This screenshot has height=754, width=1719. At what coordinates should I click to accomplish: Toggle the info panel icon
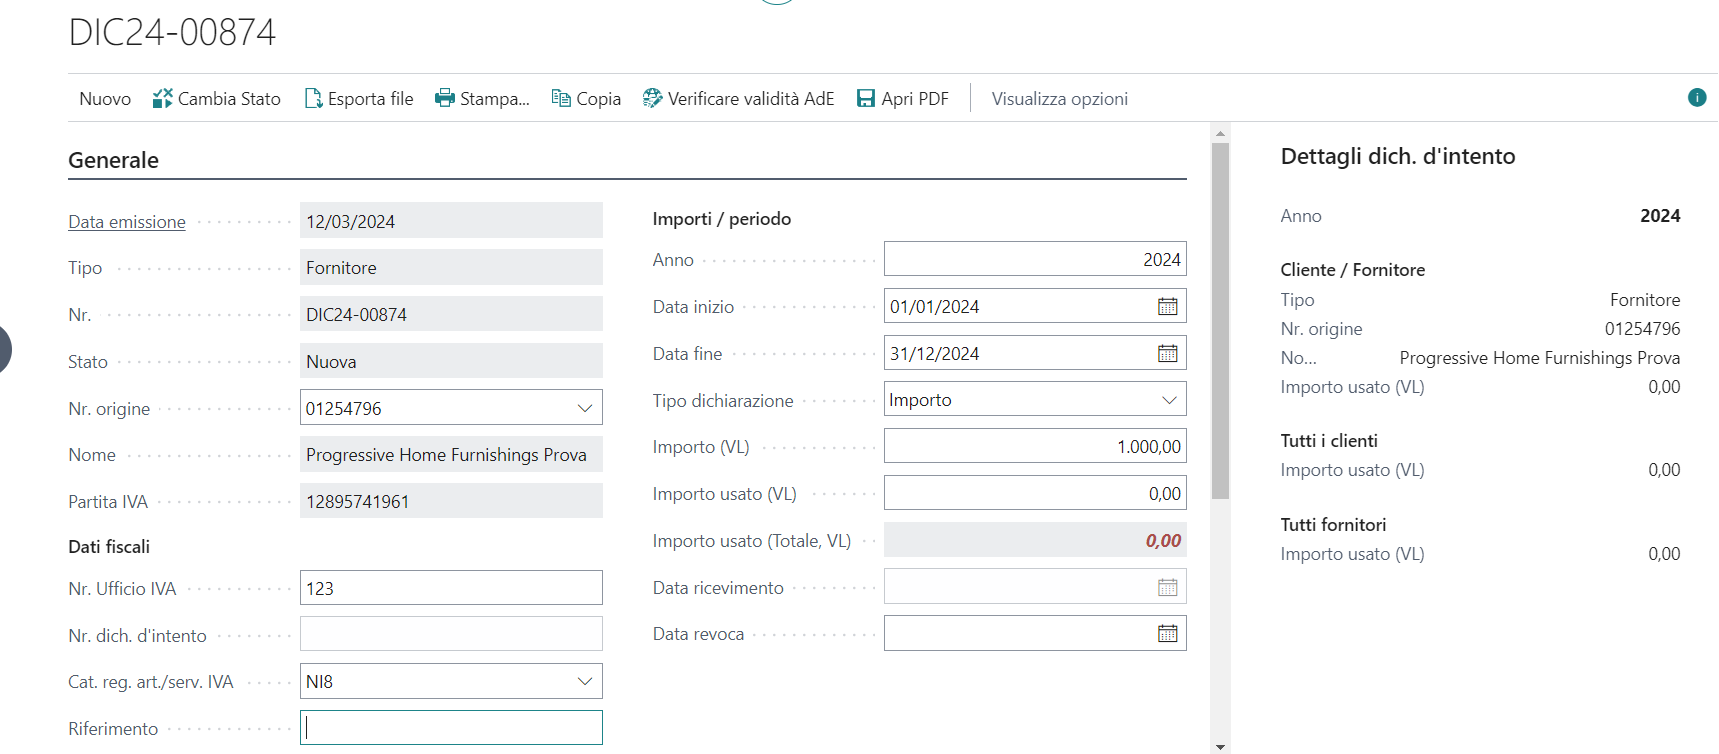click(1697, 97)
